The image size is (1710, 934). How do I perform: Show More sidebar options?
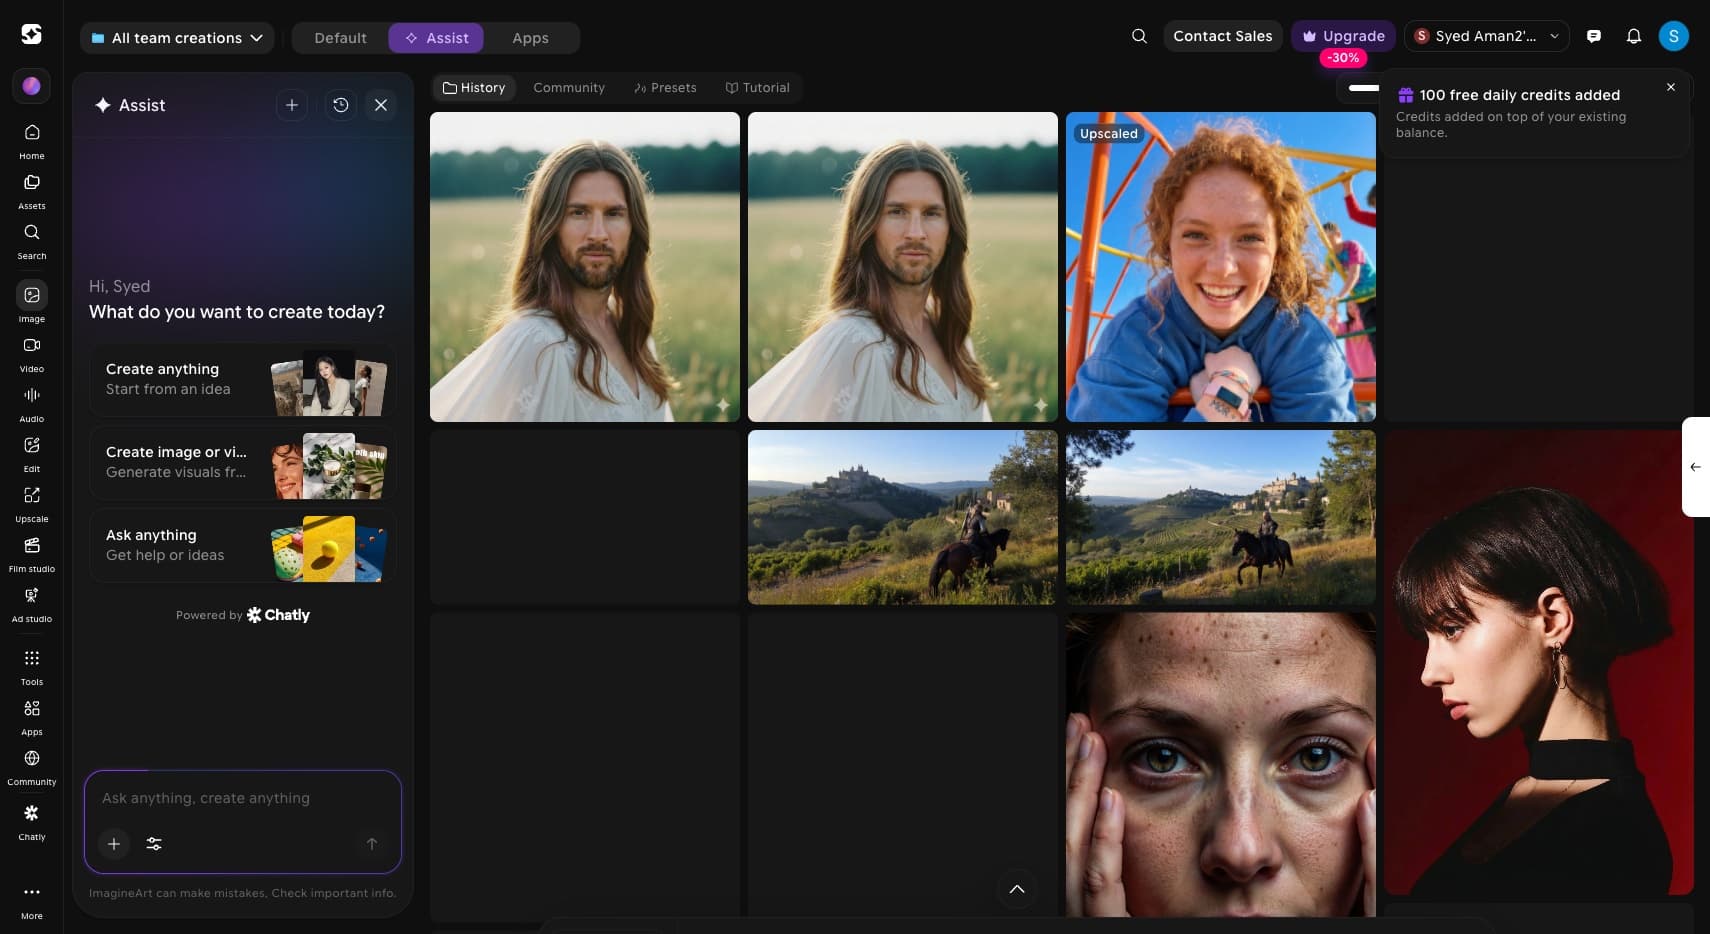tap(32, 900)
